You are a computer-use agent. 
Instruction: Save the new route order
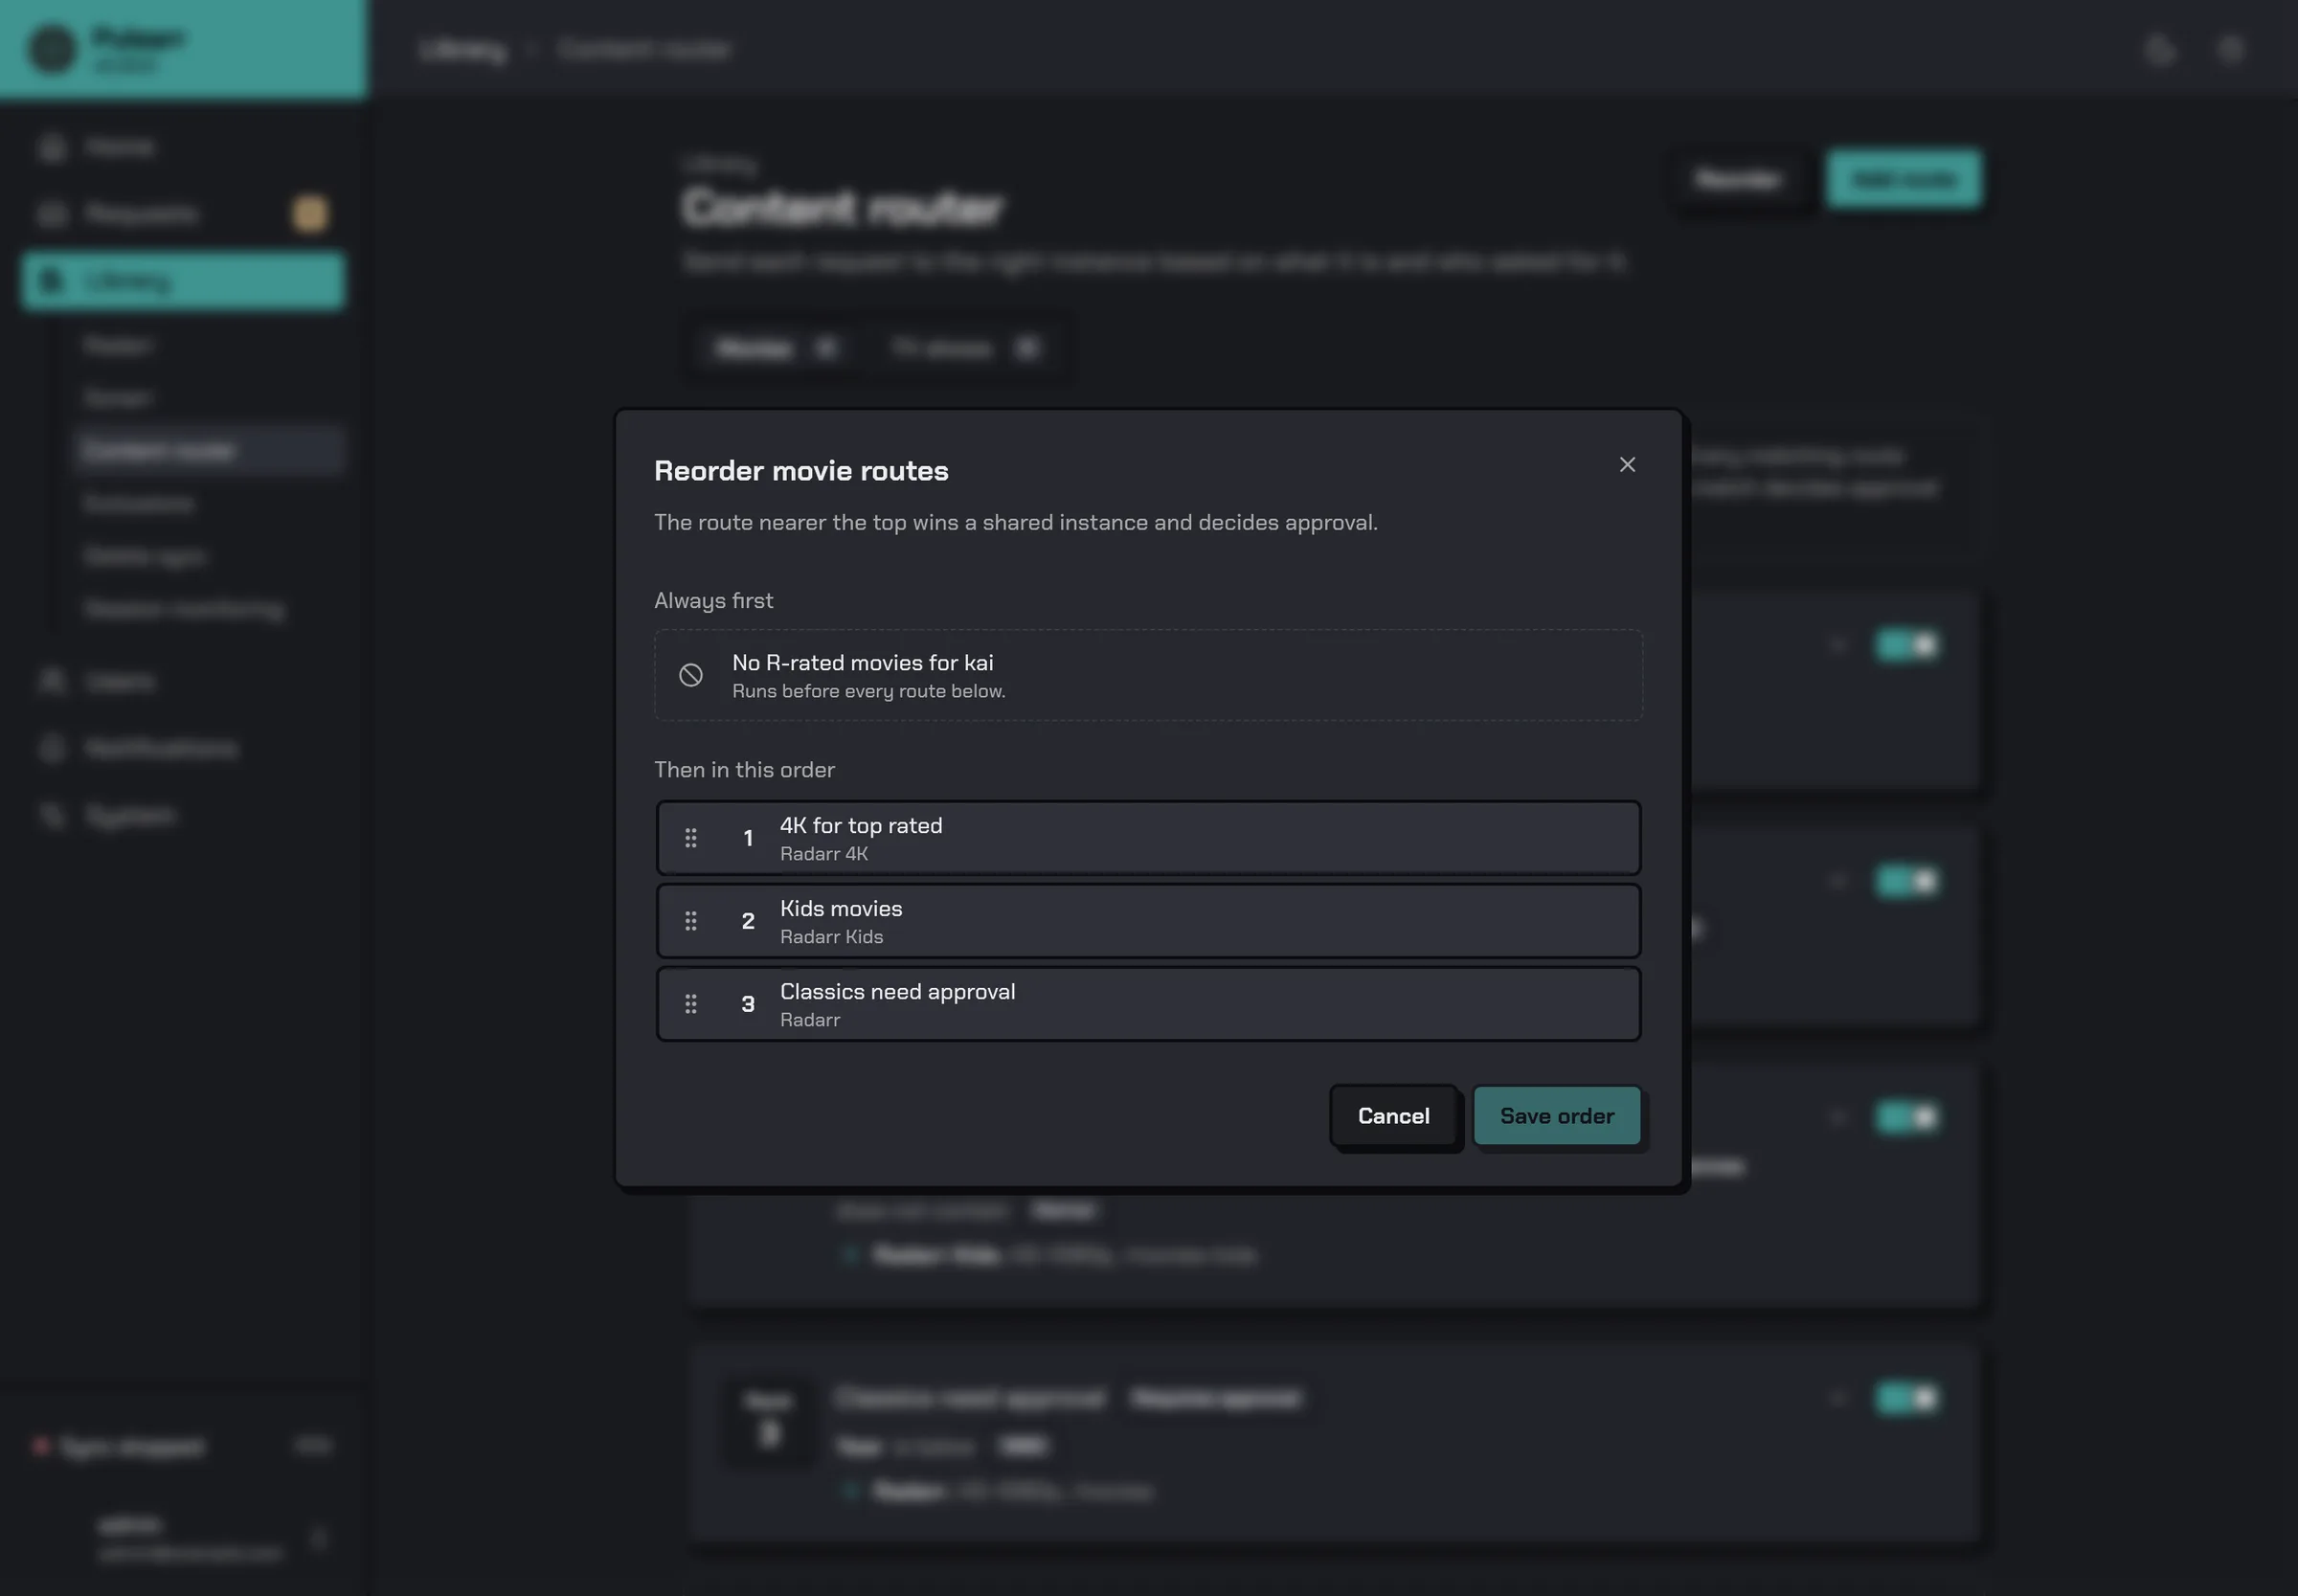point(1556,1116)
